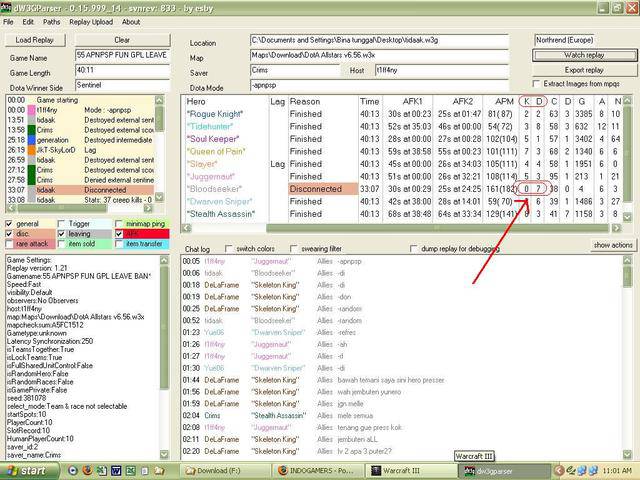Image resolution: width=640 pixels, height=480 pixels.
Task: Open the Edit menu
Action: [x=28, y=22]
